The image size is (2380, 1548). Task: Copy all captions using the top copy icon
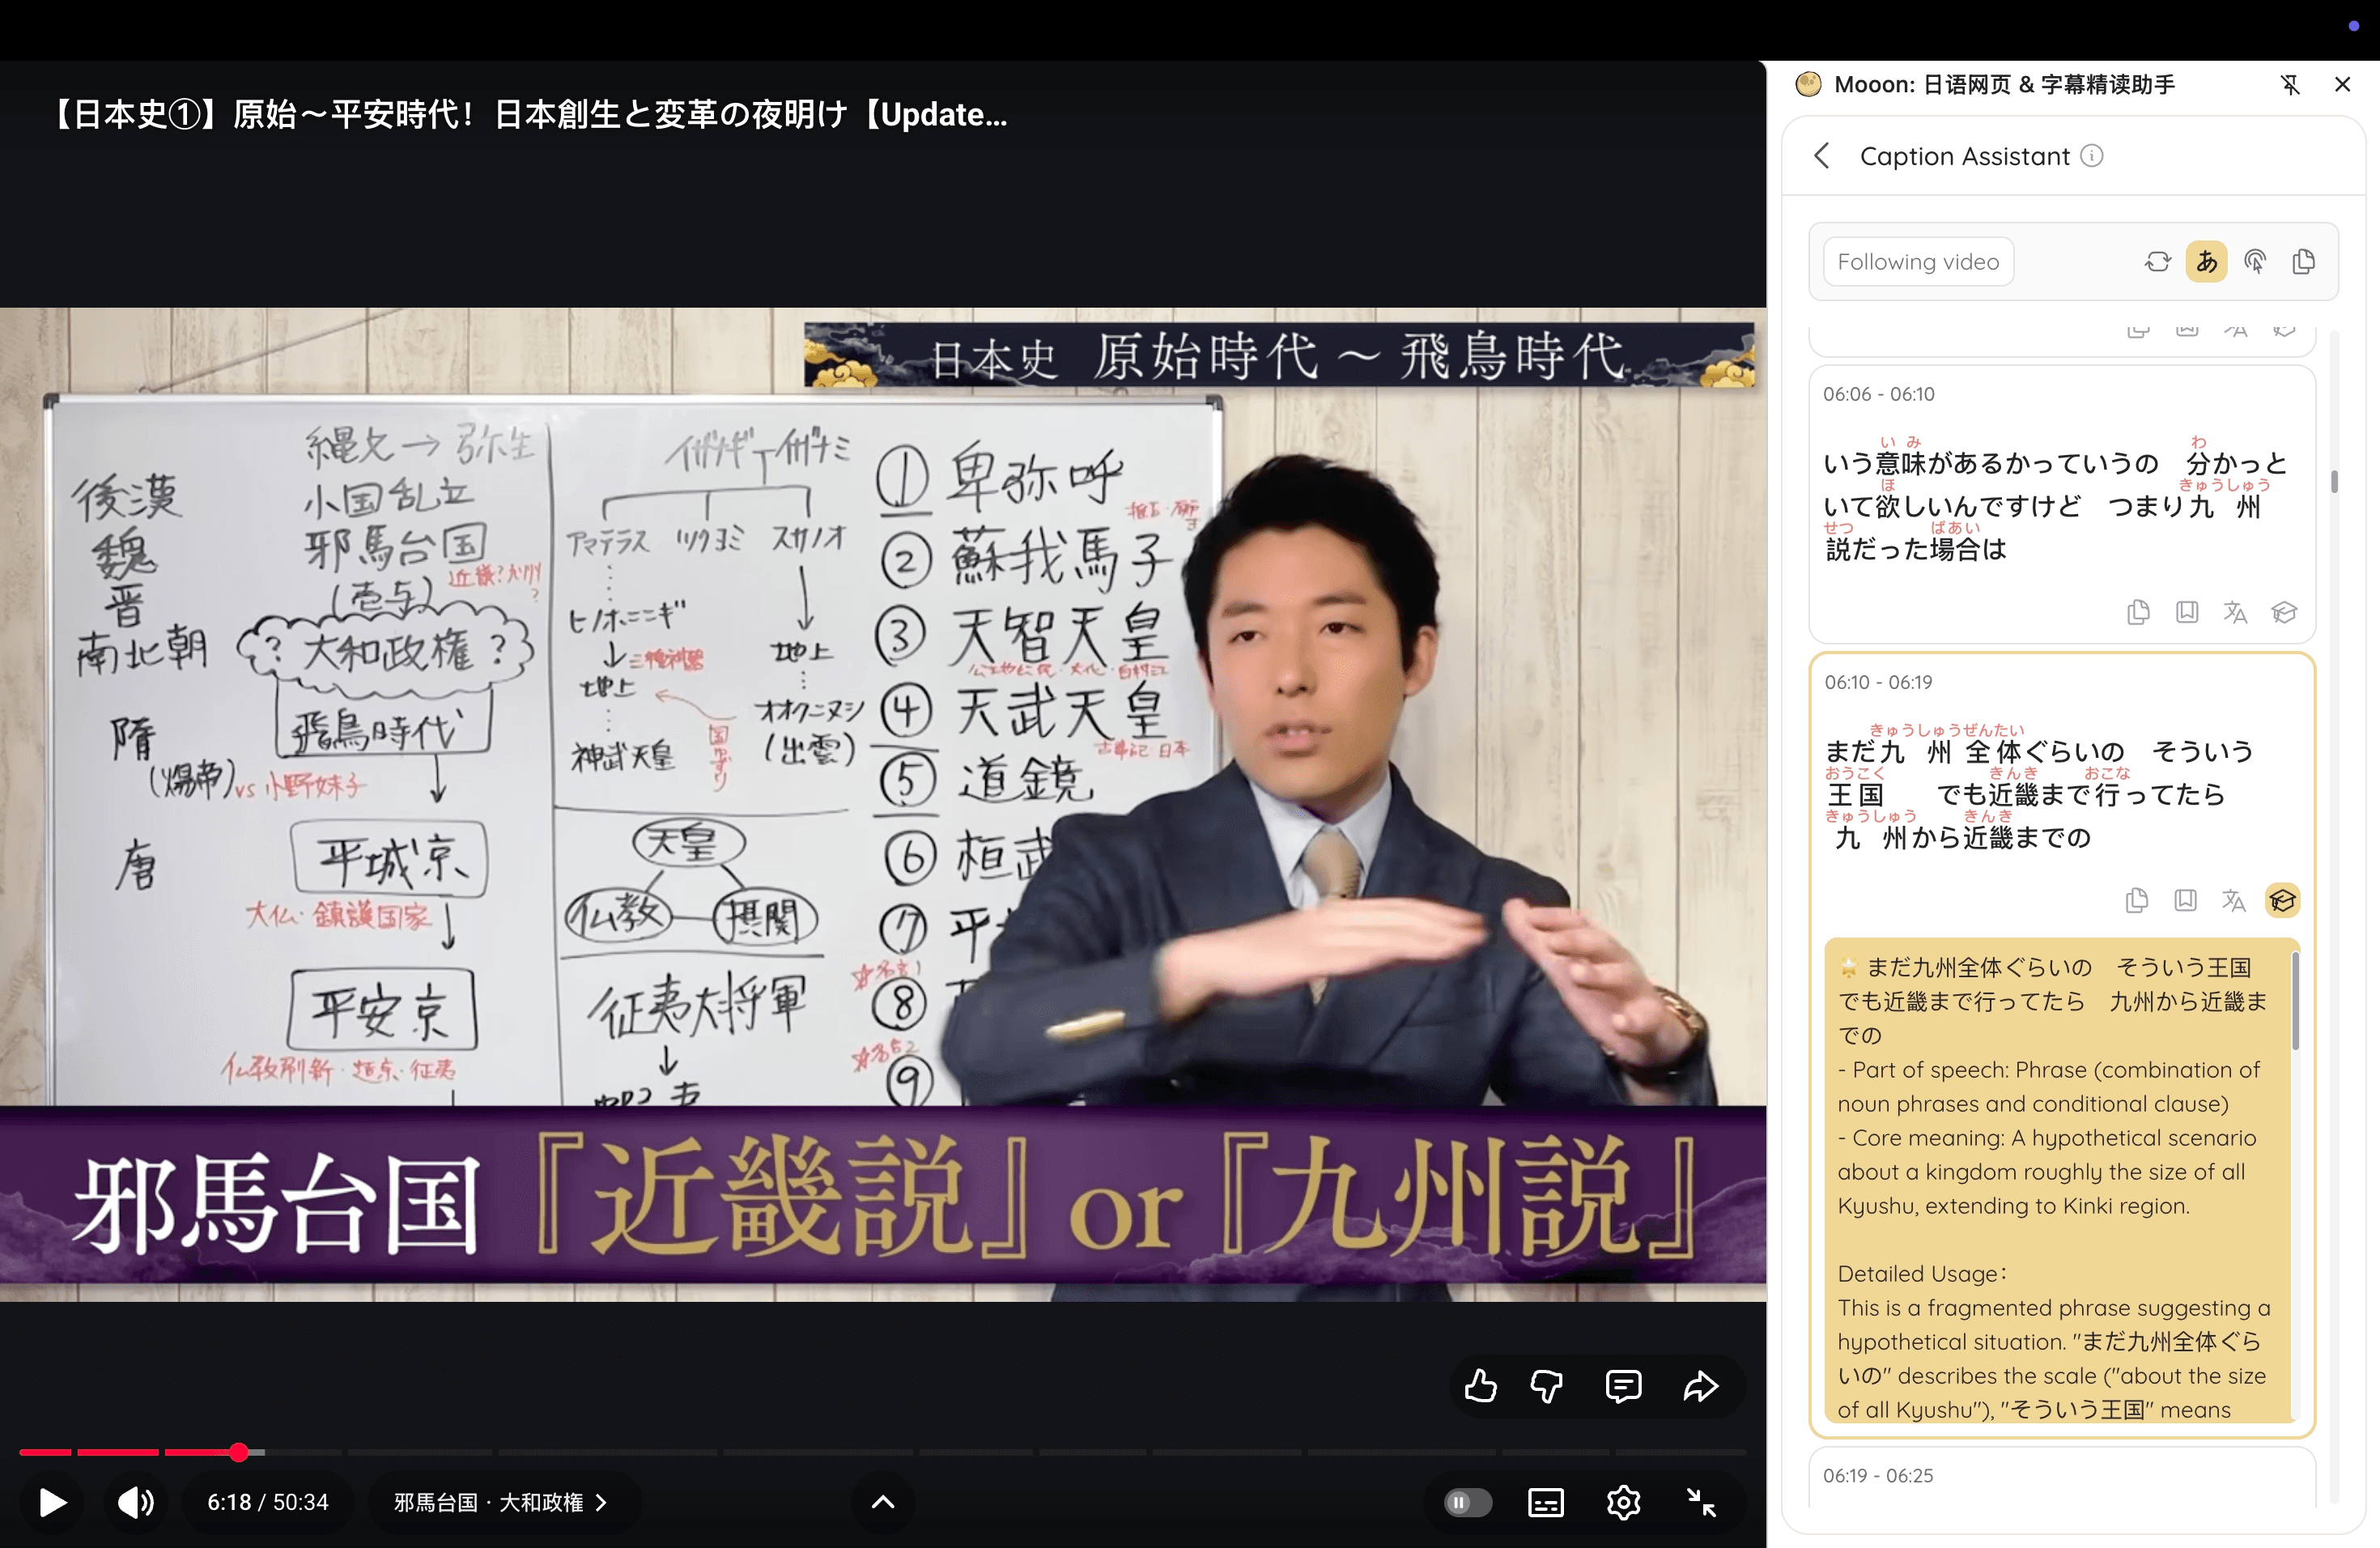[x=2304, y=261]
